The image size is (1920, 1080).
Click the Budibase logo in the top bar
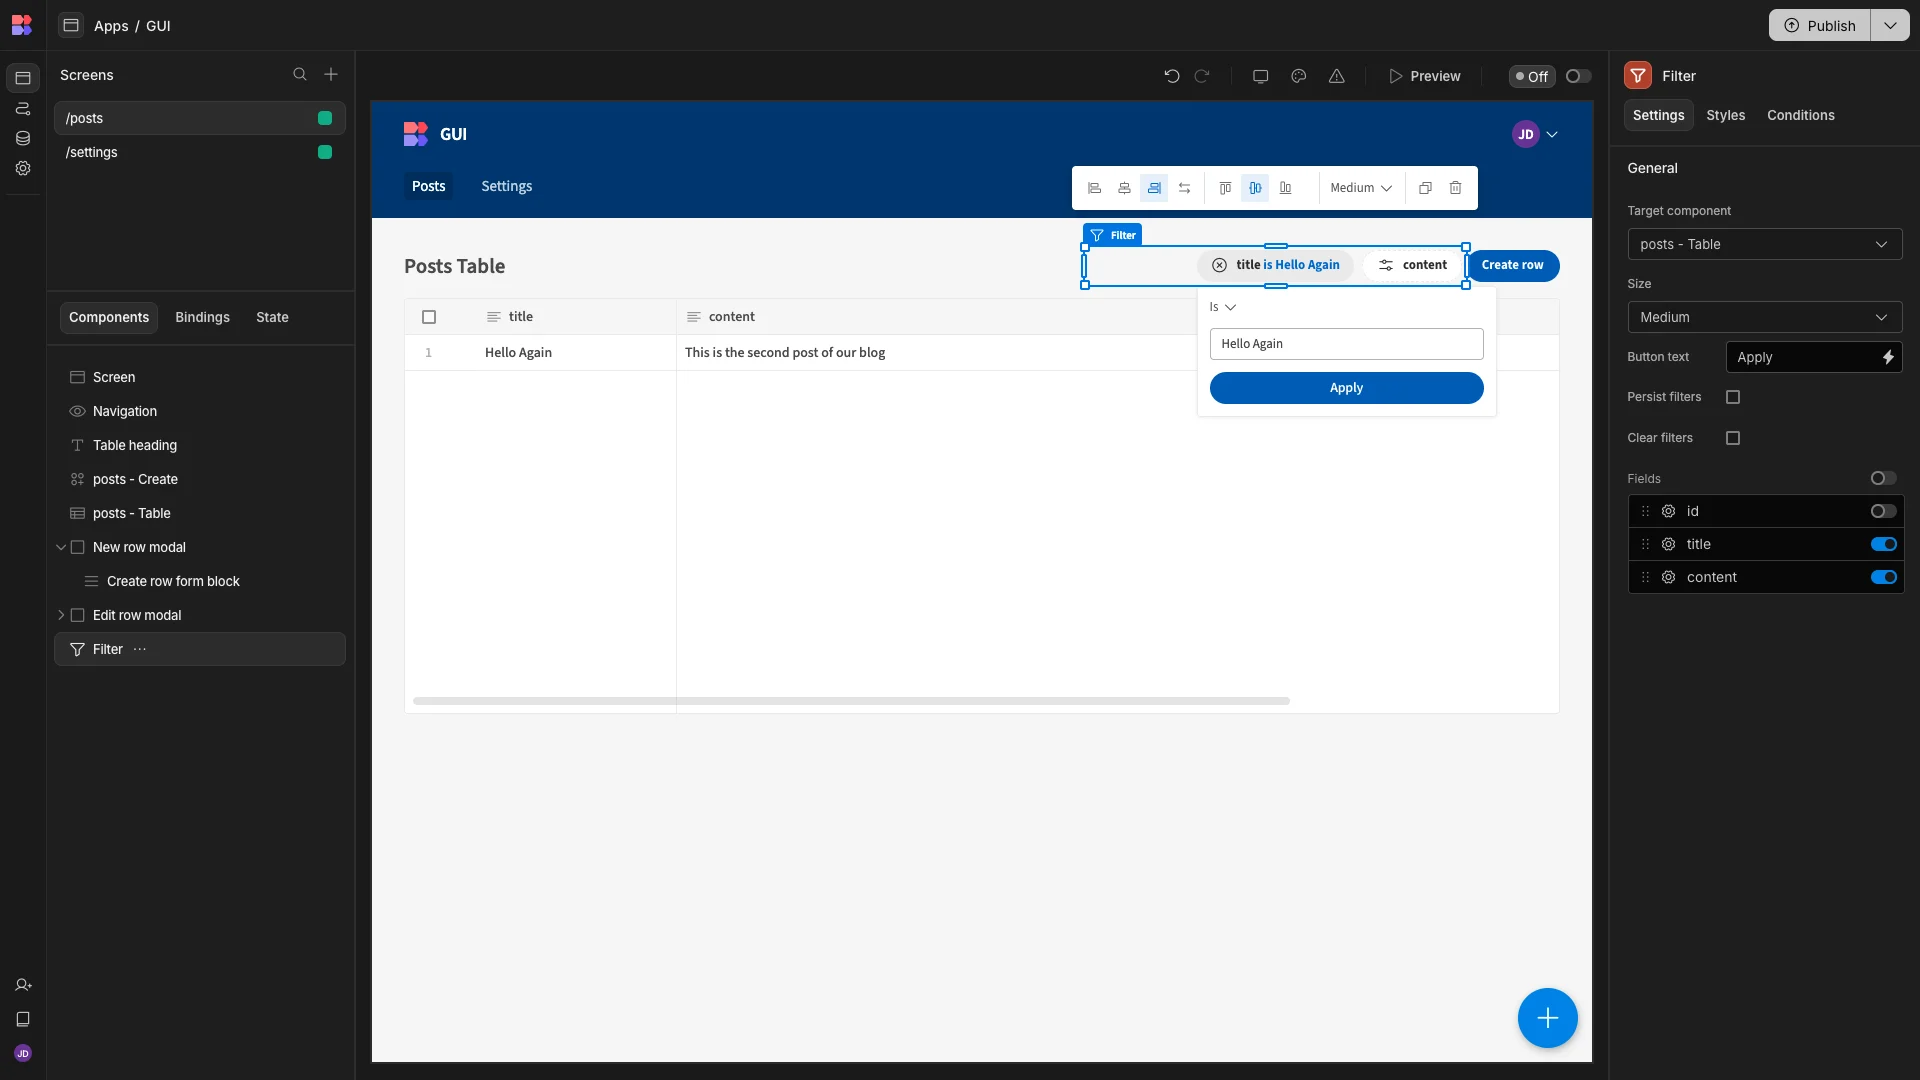22,25
